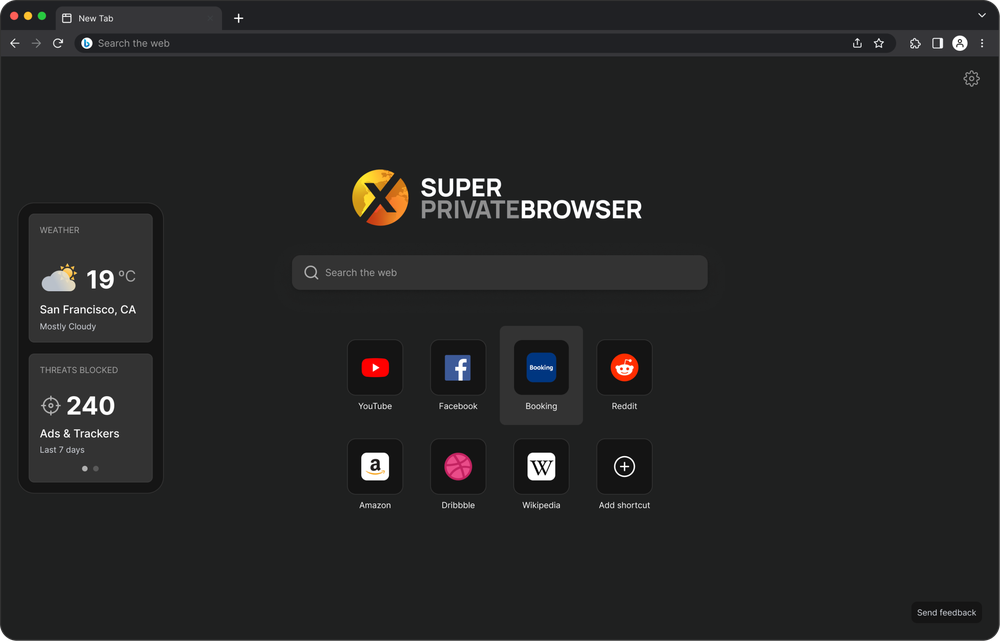Reload the page with the refresh icon
Viewport: 1000px width, 641px height.
[x=58, y=43]
